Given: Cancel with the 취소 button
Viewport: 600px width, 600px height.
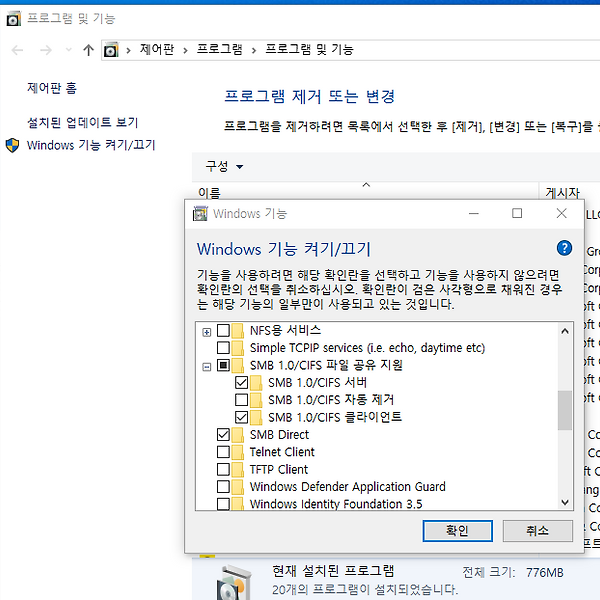Looking at the screenshot, I should pyautogui.click(x=538, y=531).
